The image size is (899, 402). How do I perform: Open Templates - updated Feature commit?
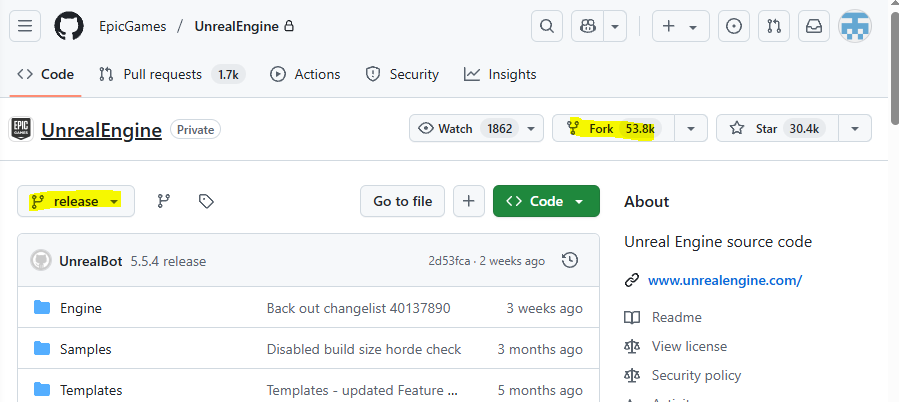point(362,391)
